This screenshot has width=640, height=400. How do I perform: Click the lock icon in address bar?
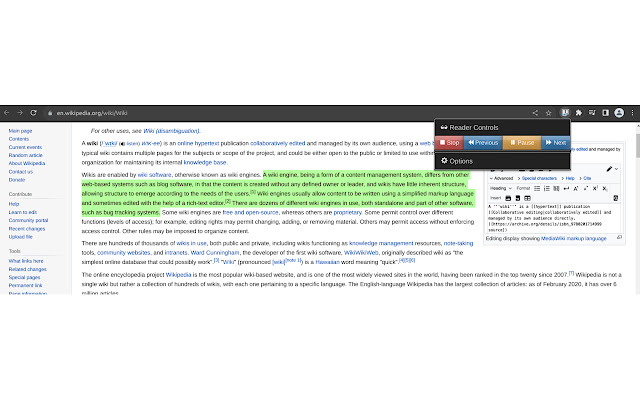coord(50,113)
